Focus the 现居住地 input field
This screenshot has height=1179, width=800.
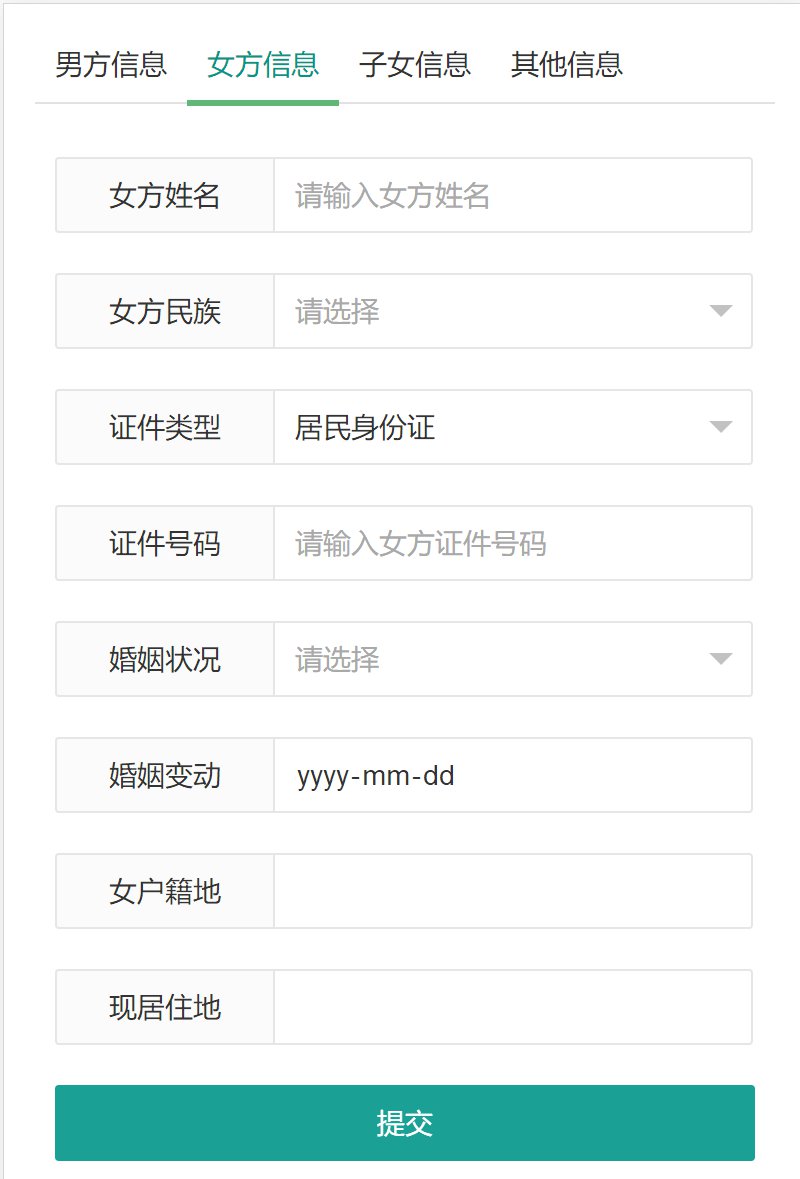tap(512, 1008)
